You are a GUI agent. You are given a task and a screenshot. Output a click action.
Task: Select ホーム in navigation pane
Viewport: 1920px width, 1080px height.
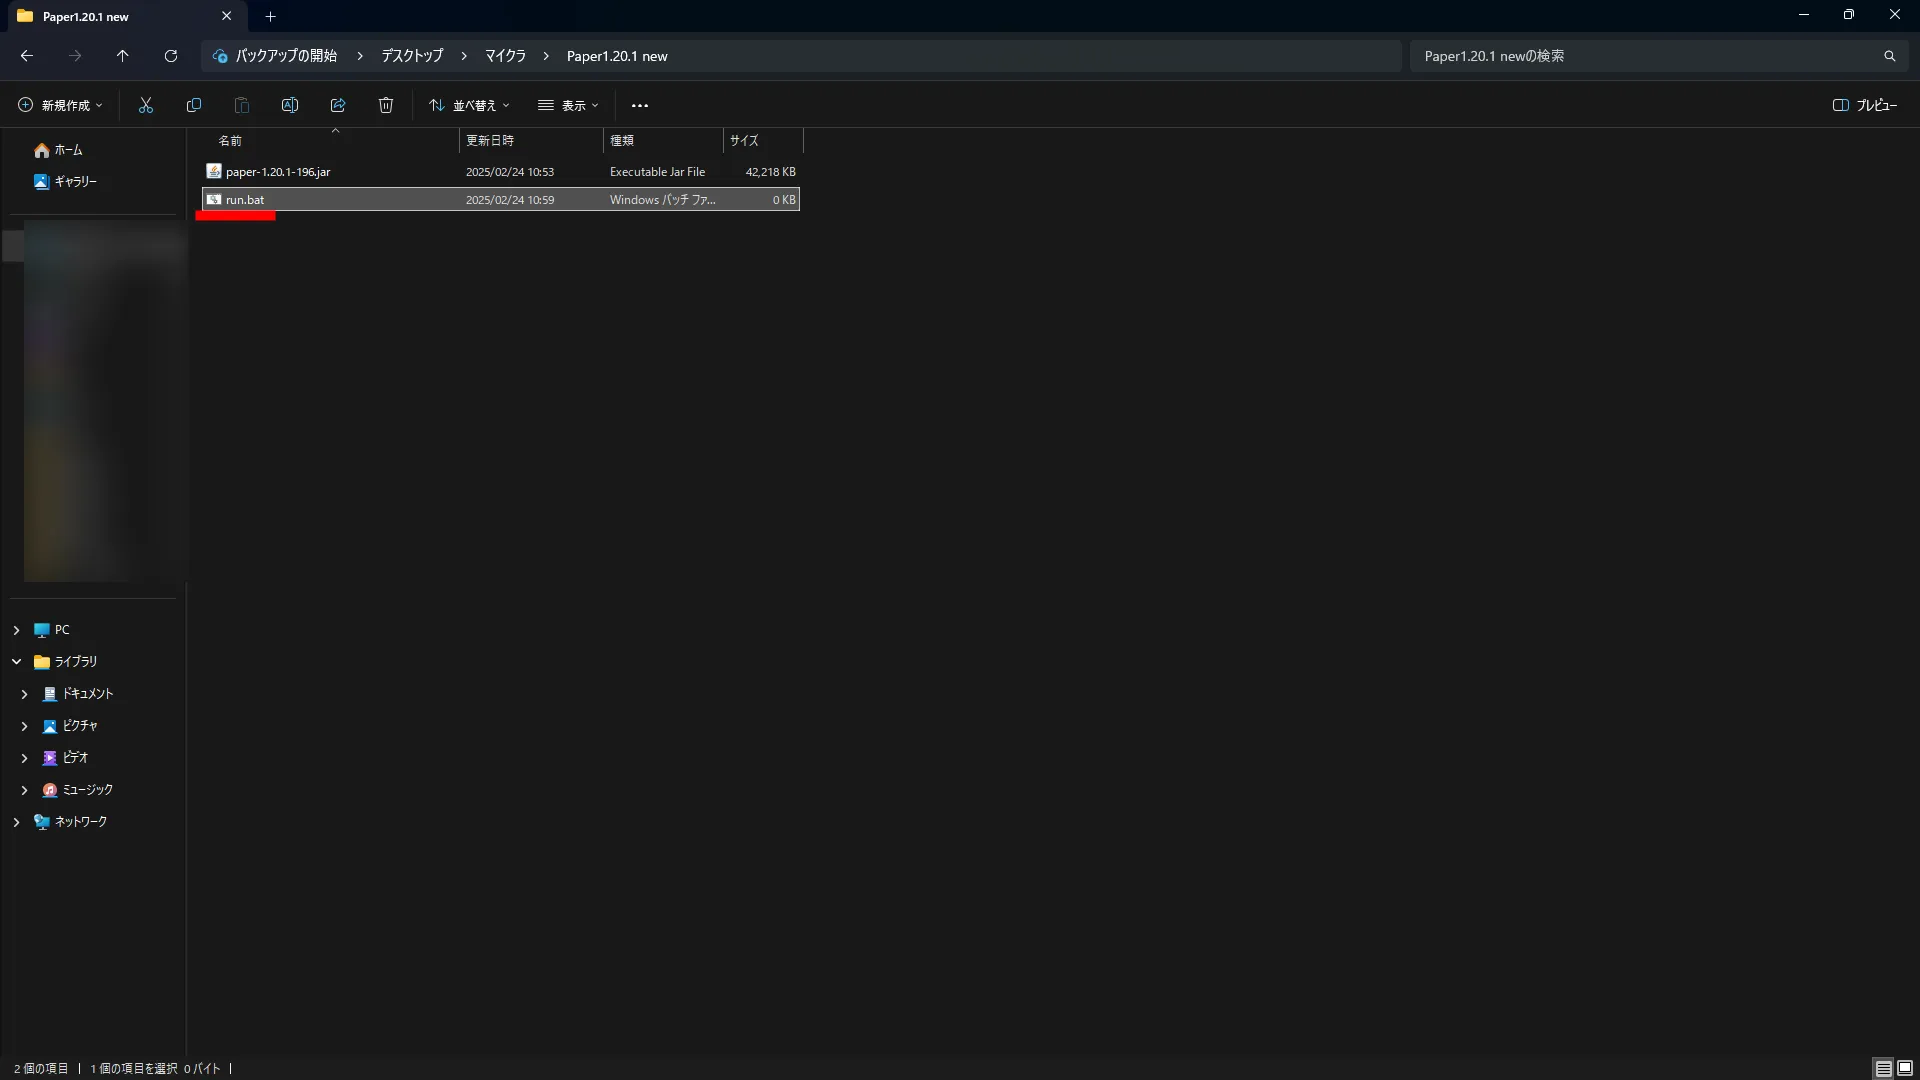(68, 150)
